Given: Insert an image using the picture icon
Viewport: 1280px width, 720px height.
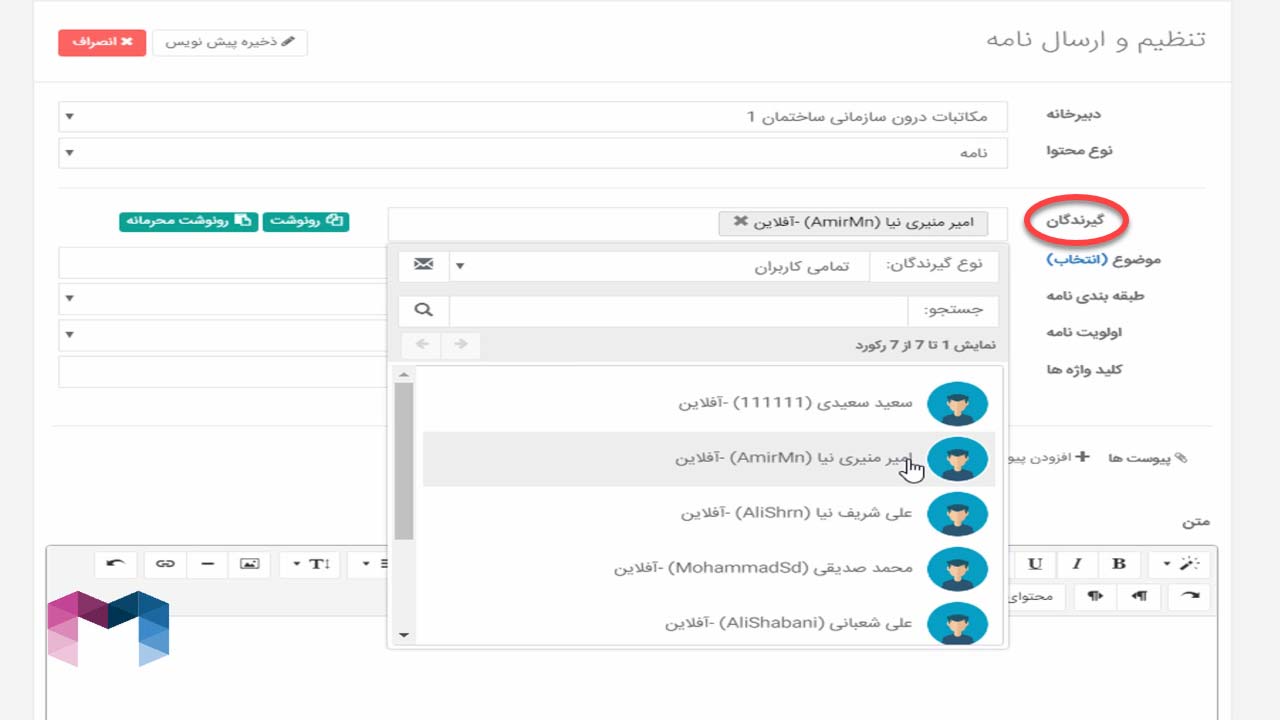Looking at the screenshot, I should 249,564.
